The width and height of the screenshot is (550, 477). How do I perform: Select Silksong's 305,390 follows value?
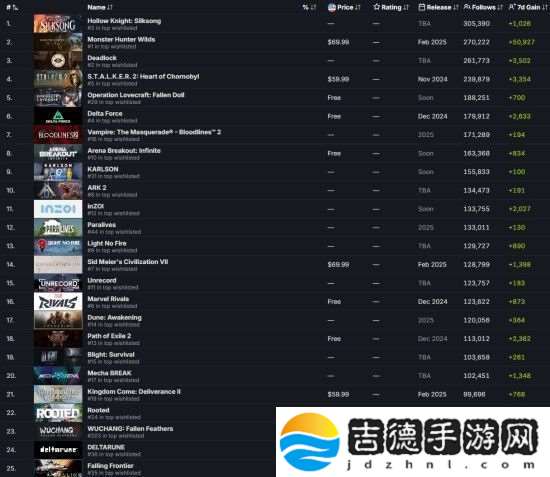tap(476, 23)
